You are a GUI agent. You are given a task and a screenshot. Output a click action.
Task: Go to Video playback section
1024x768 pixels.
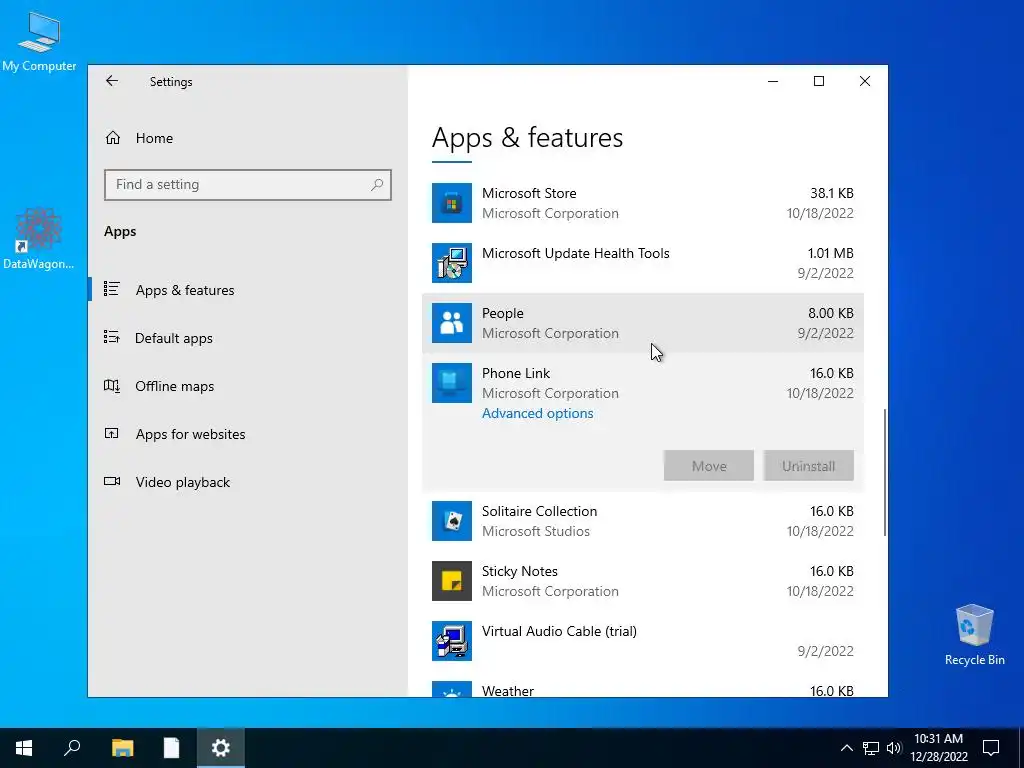click(183, 482)
